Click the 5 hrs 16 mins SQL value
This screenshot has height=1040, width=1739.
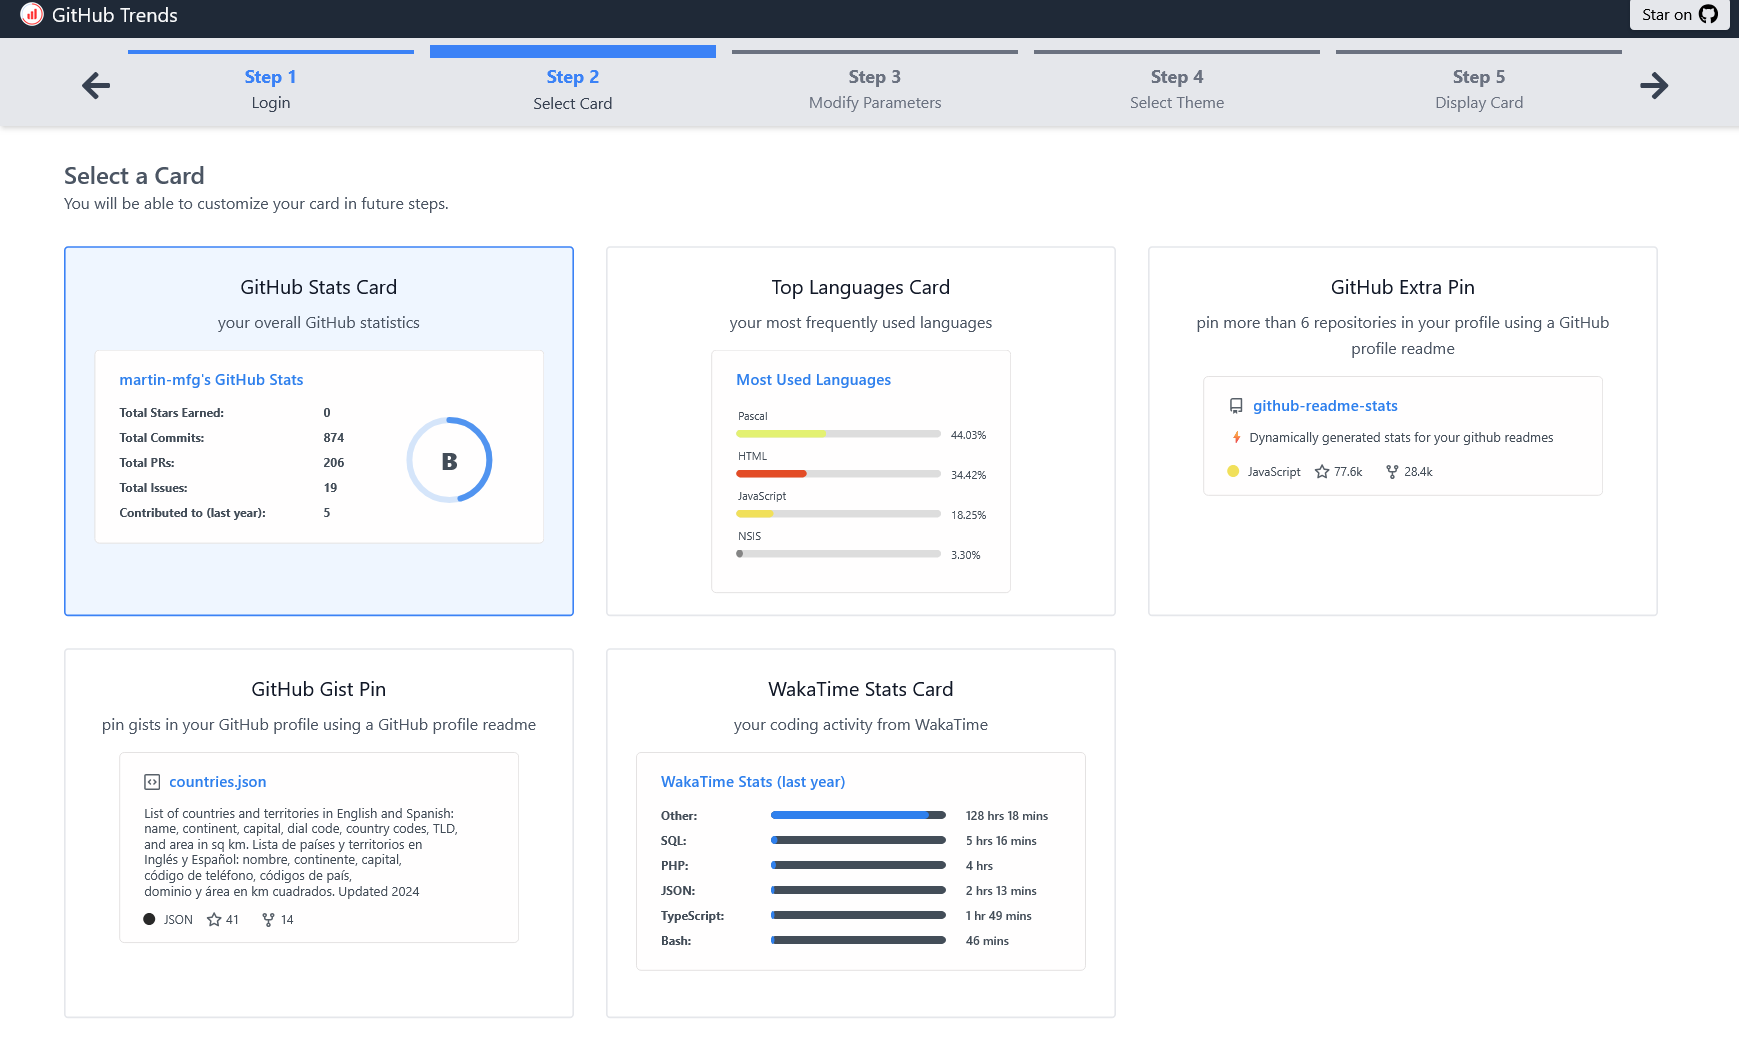tap(1001, 841)
